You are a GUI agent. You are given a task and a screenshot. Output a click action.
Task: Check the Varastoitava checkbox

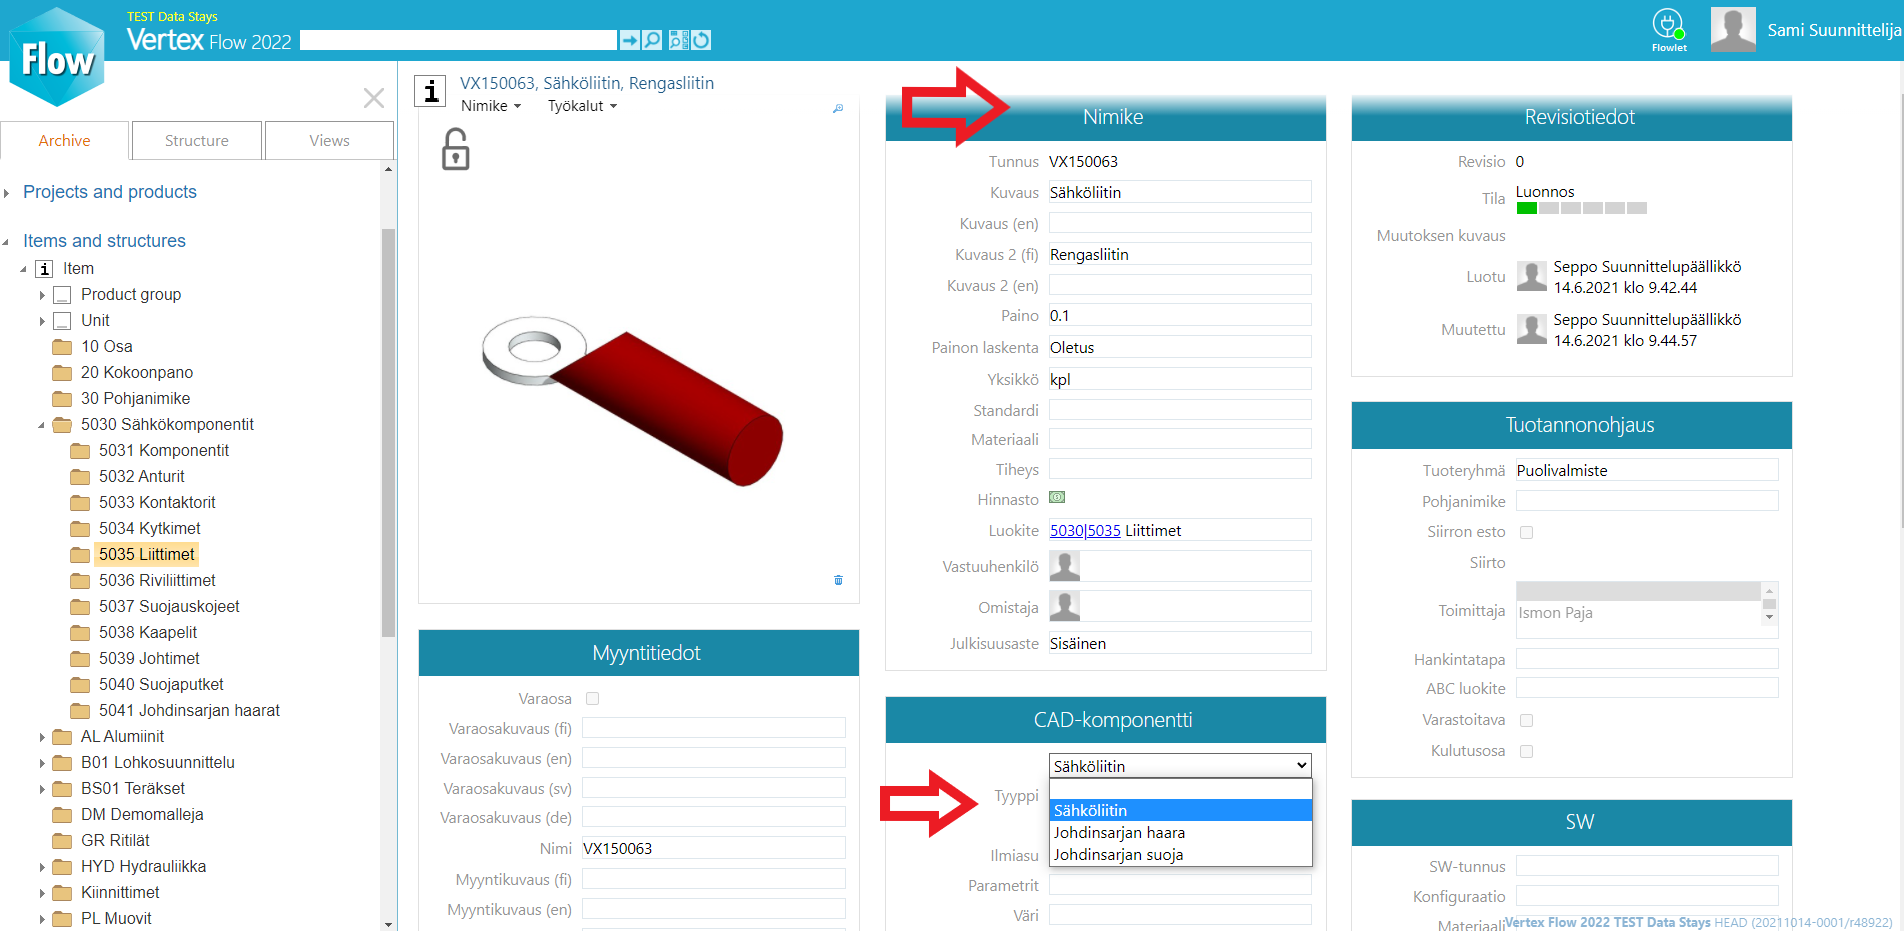[1526, 720]
